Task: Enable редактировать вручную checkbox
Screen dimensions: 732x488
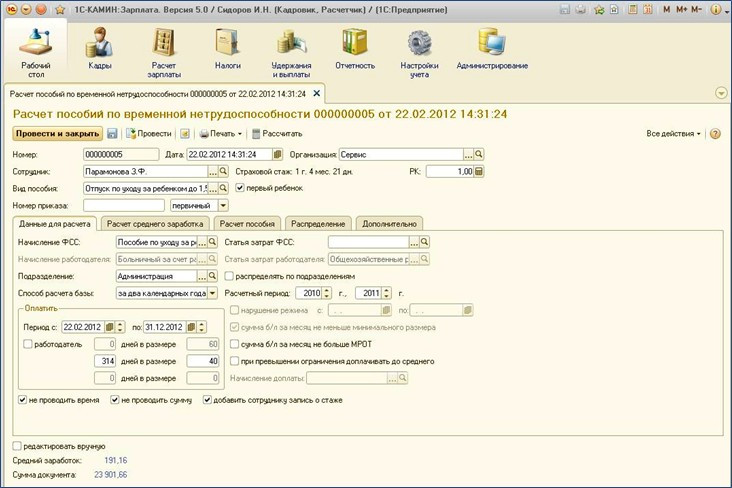Action: pyautogui.click(x=17, y=446)
